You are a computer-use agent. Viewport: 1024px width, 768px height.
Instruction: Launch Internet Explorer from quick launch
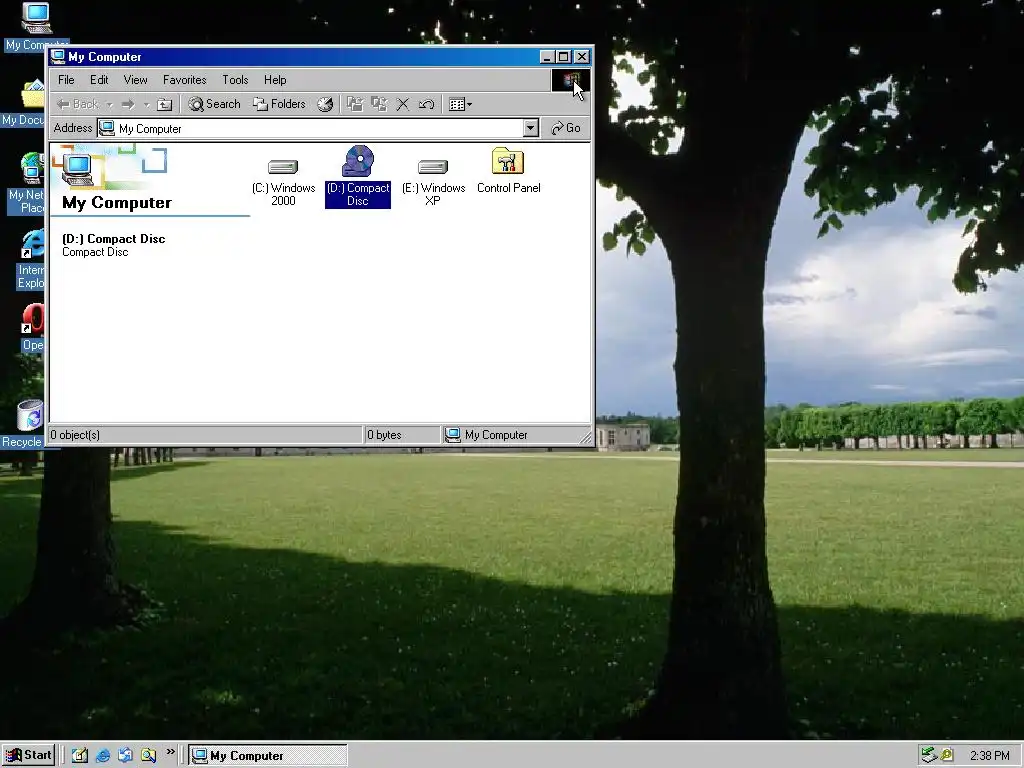tap(103, 755)
